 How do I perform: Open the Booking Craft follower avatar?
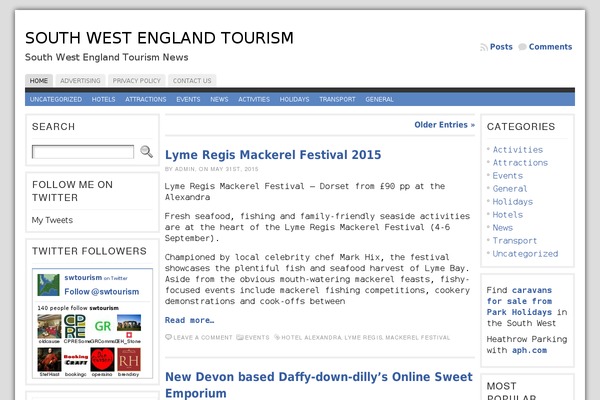76,360
